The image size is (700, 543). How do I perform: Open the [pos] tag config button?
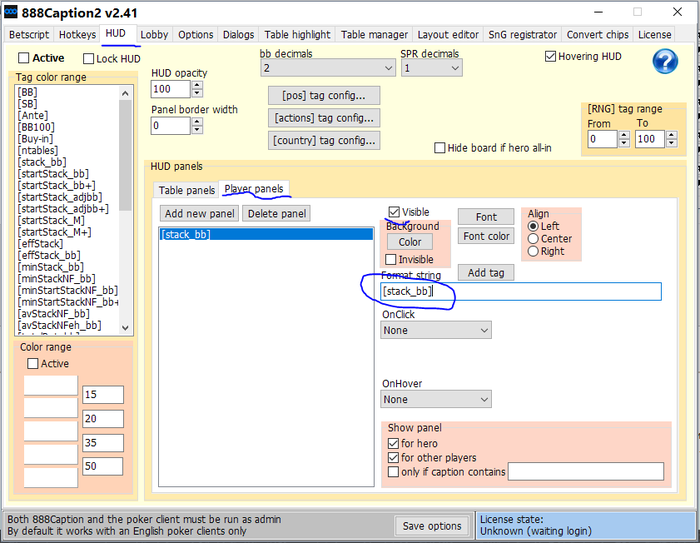click(324, 95)
